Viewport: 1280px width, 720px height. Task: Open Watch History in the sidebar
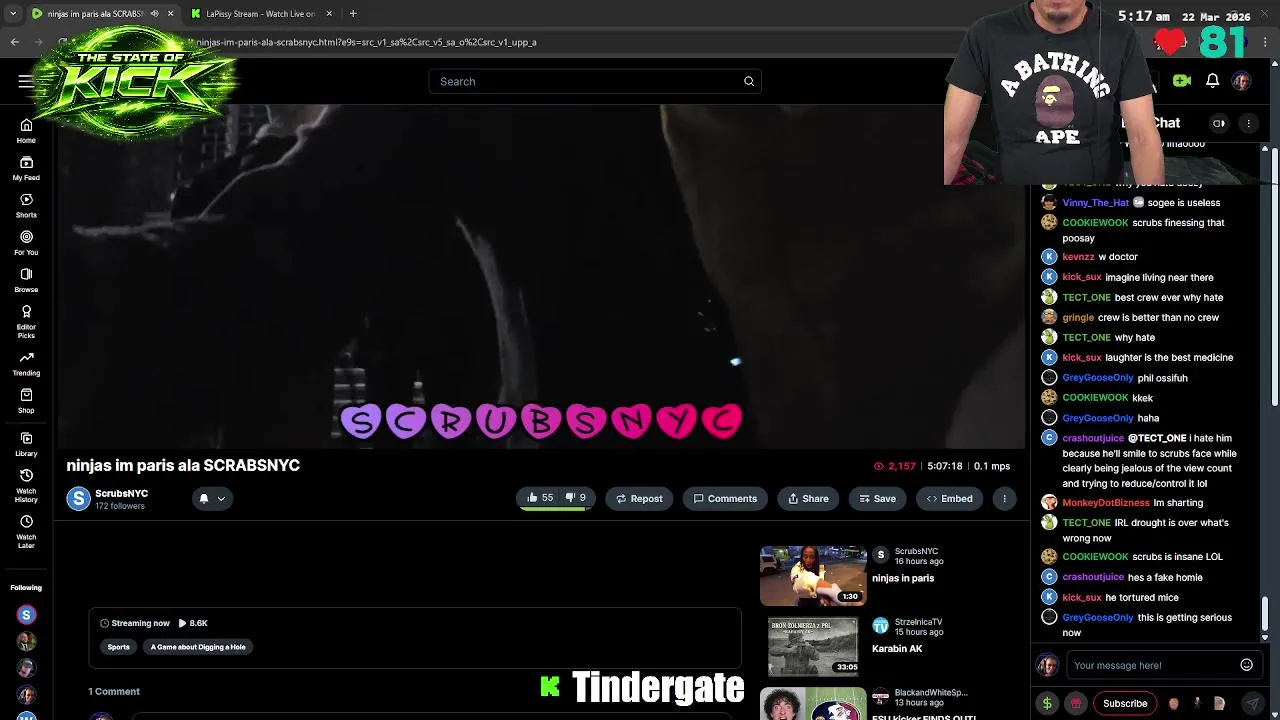(26, 485)
